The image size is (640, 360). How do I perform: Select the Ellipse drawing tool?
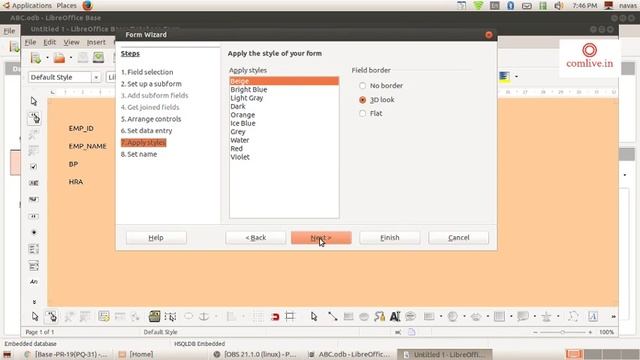point(364,316)
